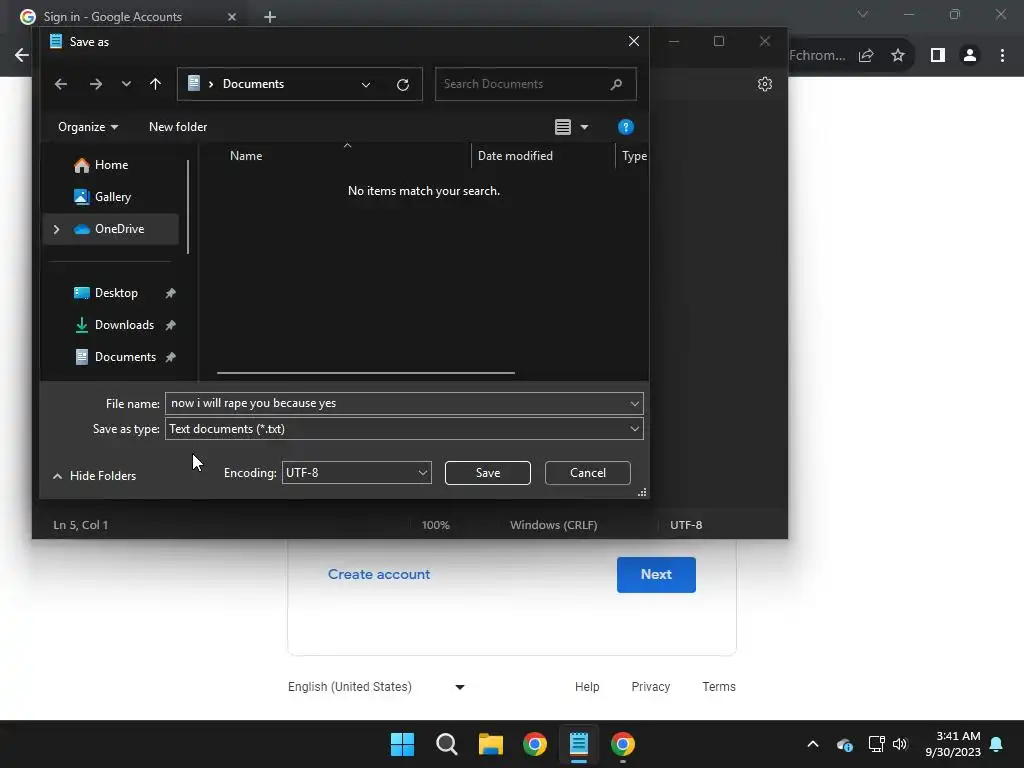The image size is (1024, 768).
Task: Open Desktop pinned folder
Action: coord(116,293)
